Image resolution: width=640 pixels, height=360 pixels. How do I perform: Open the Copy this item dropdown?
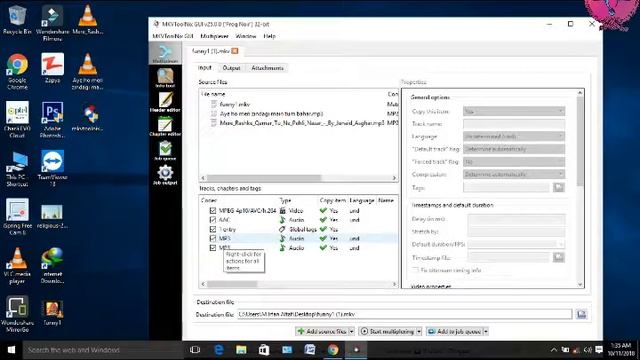pyautogui.click(x=514, y=111)
